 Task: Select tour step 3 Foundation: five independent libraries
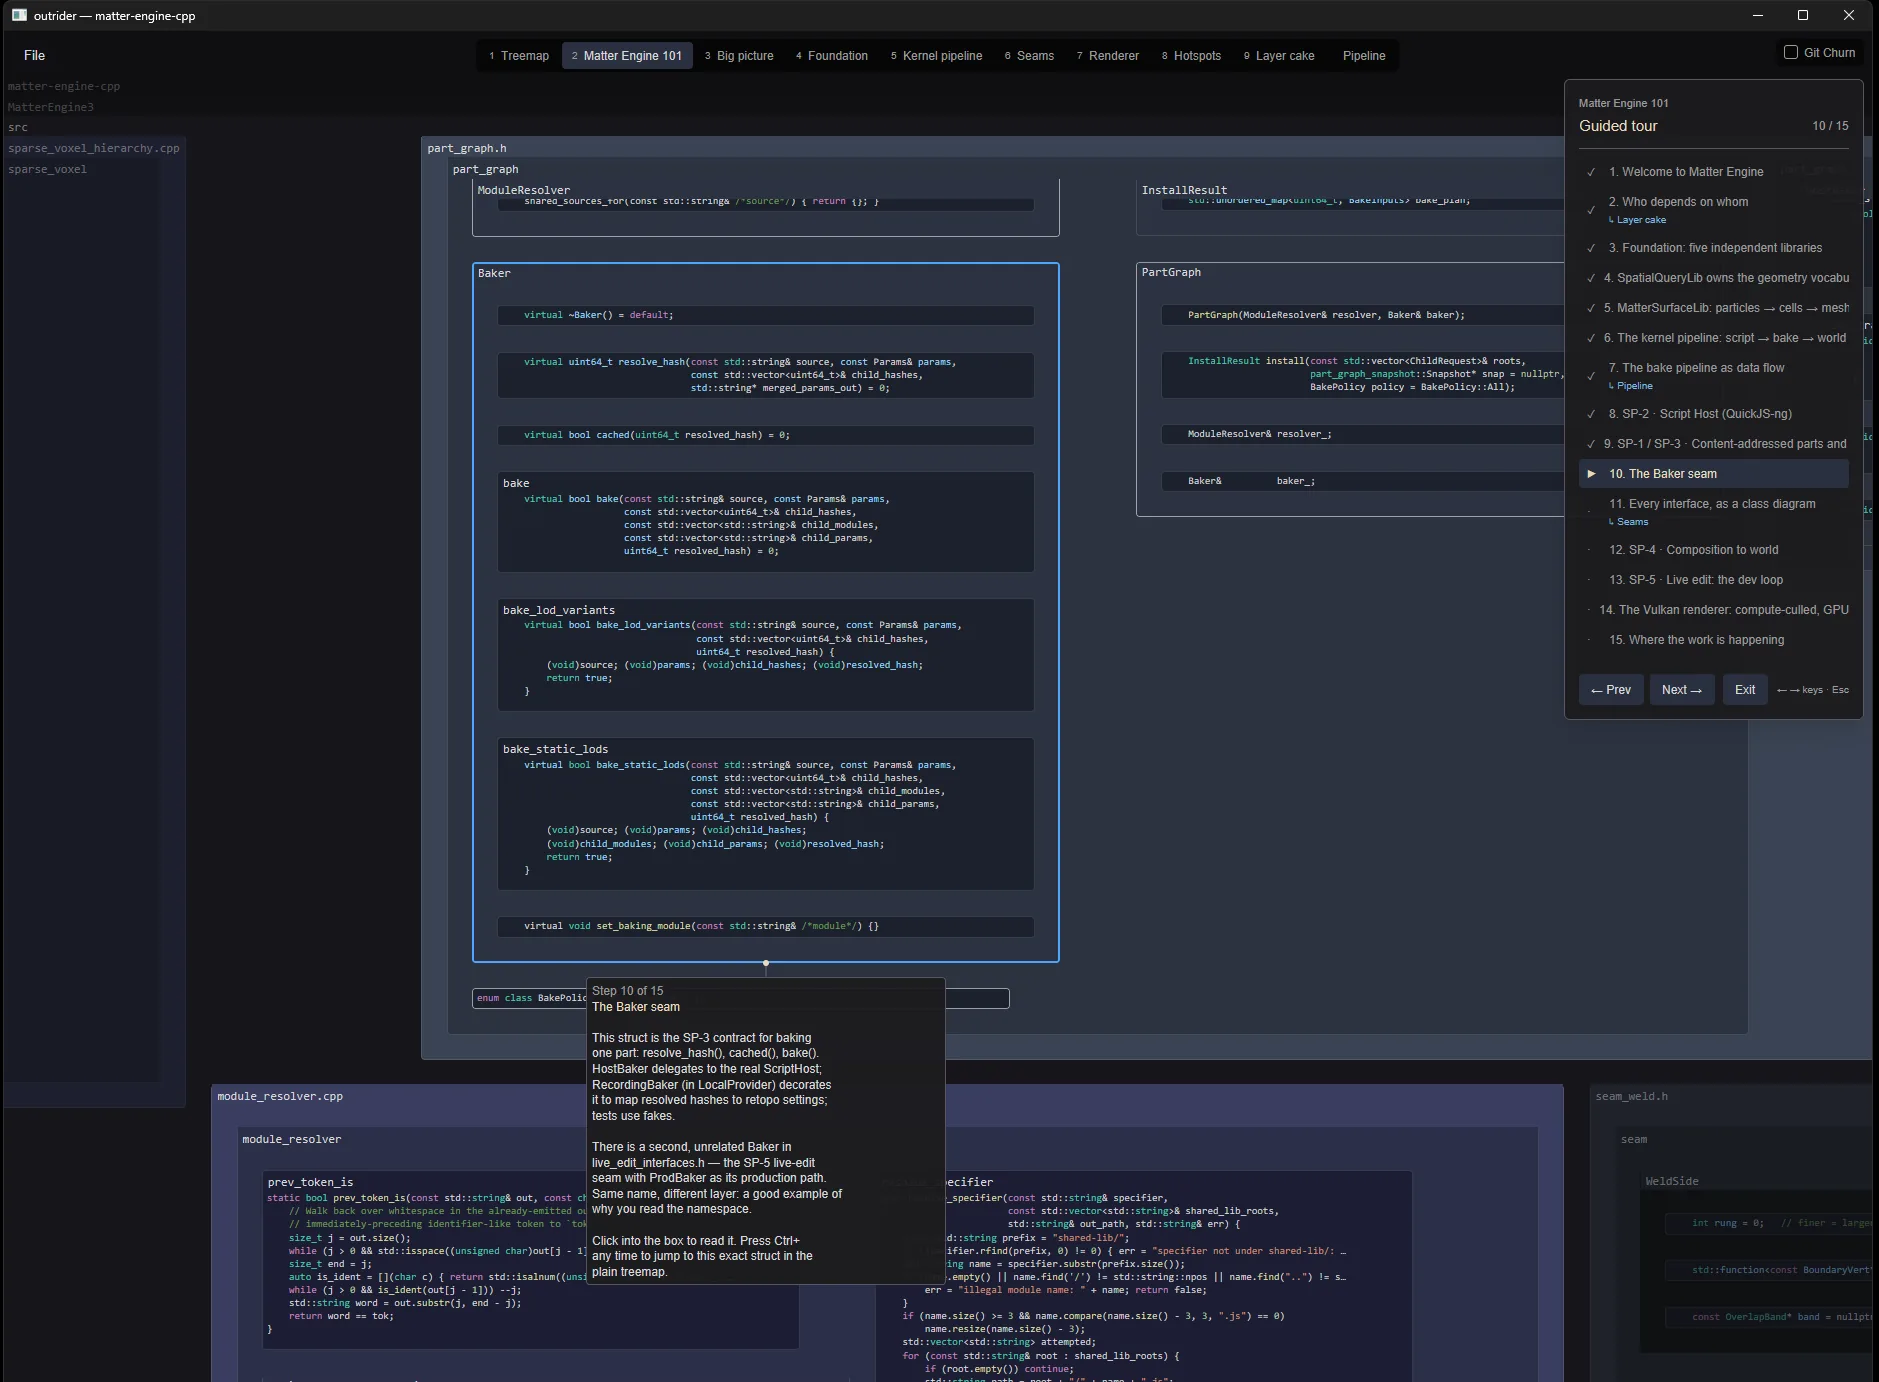click(x=1714, y=248)
